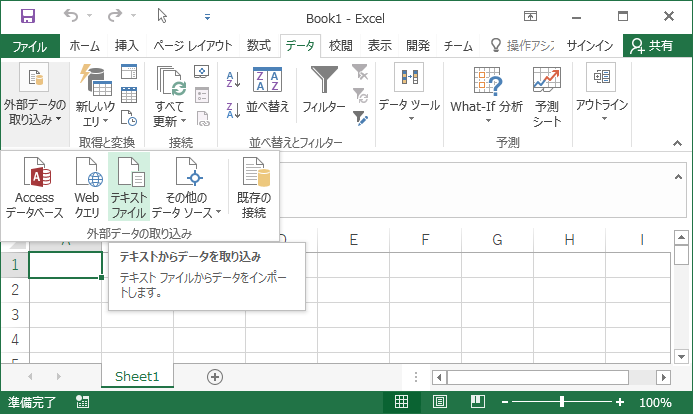Select cell A1
The height and width of the screenshot is (414, 693).
point(65,265)
